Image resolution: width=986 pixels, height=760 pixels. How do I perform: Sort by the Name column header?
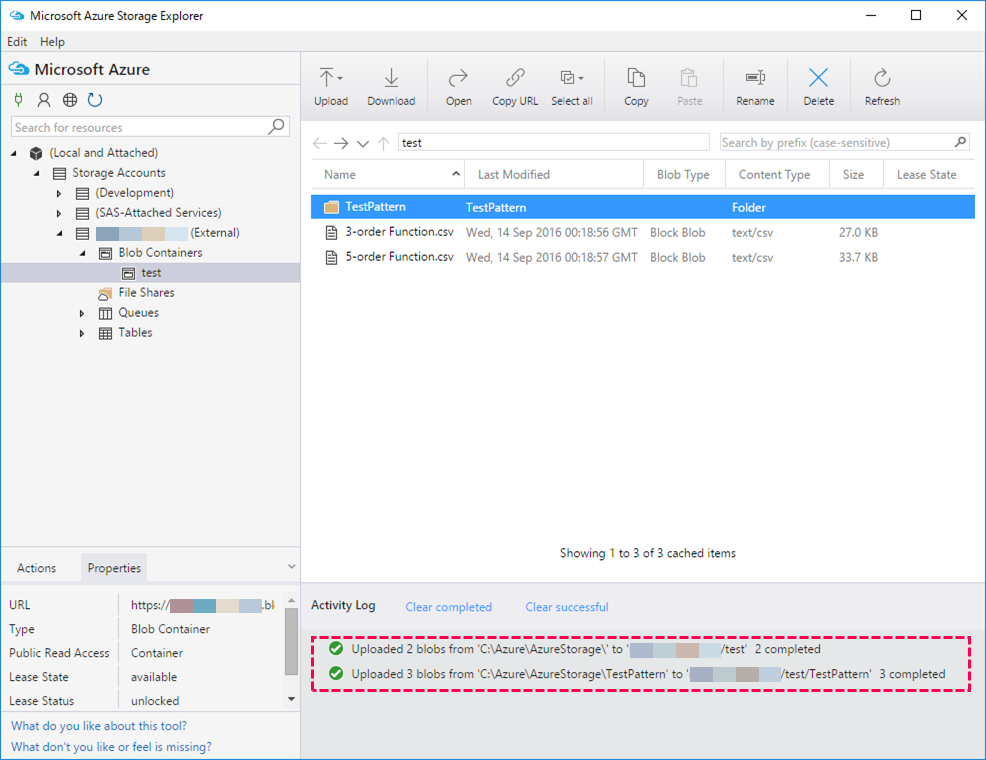(x=388, y=174)
